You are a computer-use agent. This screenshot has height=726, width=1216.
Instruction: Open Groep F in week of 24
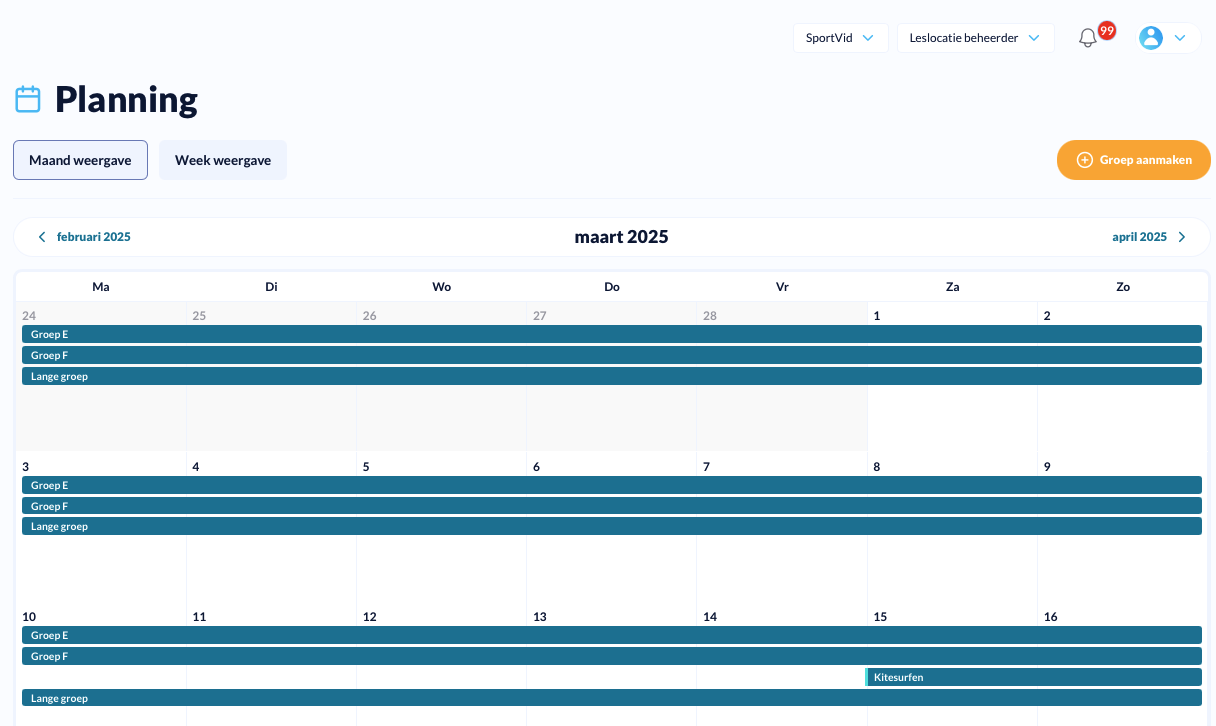612,355
